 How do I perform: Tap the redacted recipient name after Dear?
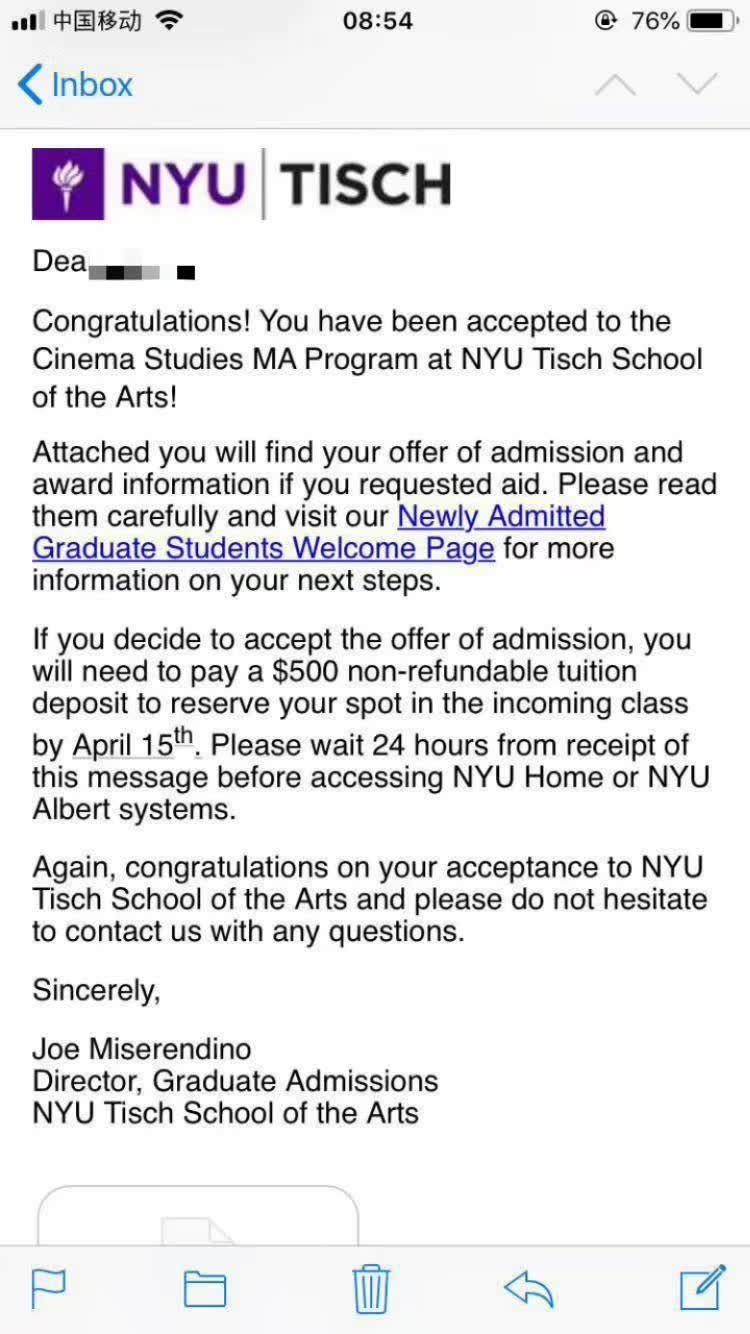click(140, 270)
